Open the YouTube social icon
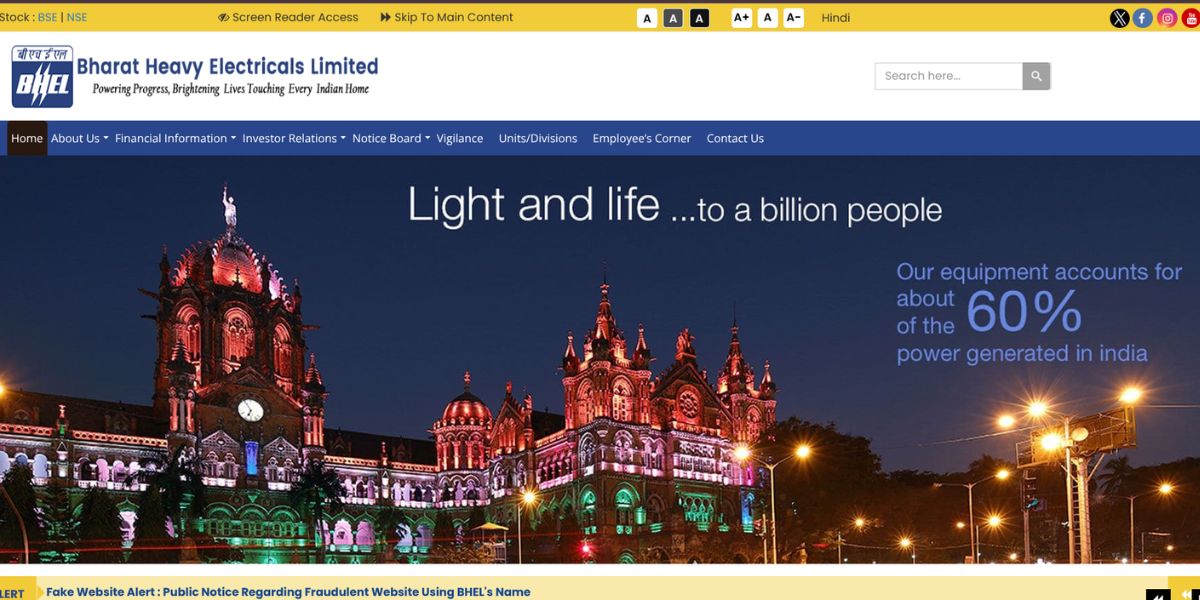This screenshot has width=1200, height=600. pos(1190,18)
